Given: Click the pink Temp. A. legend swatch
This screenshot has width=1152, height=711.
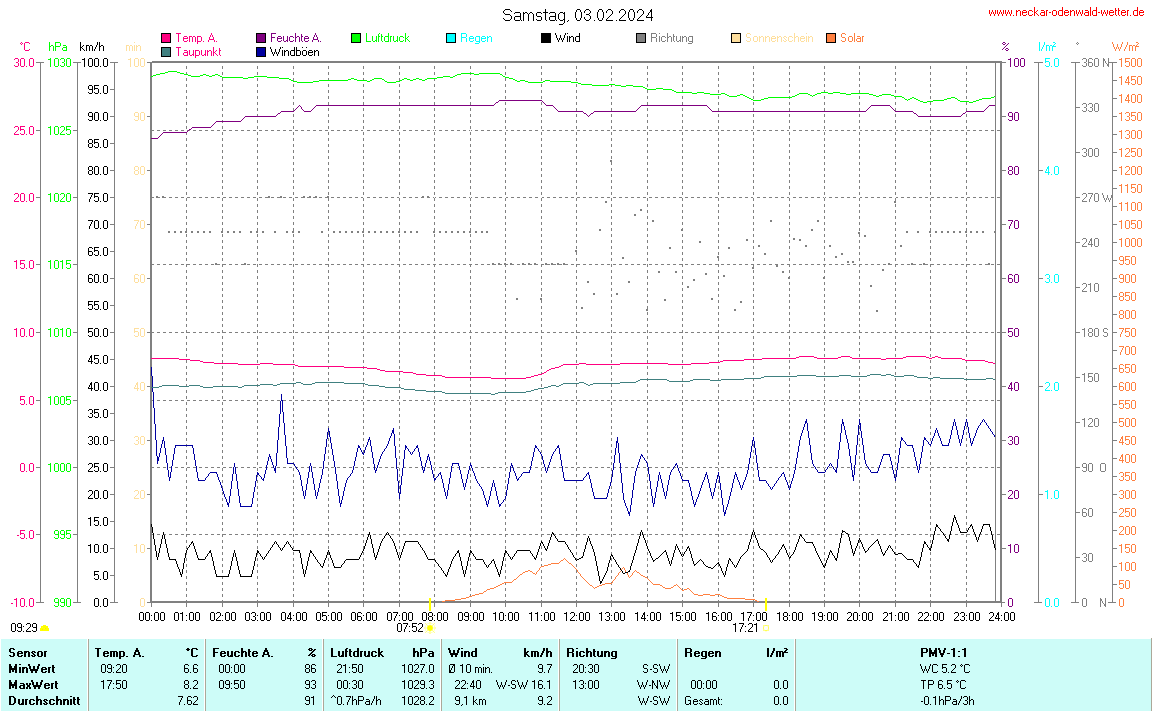Looking at the screenshot, I should click(x=166, y=38).
